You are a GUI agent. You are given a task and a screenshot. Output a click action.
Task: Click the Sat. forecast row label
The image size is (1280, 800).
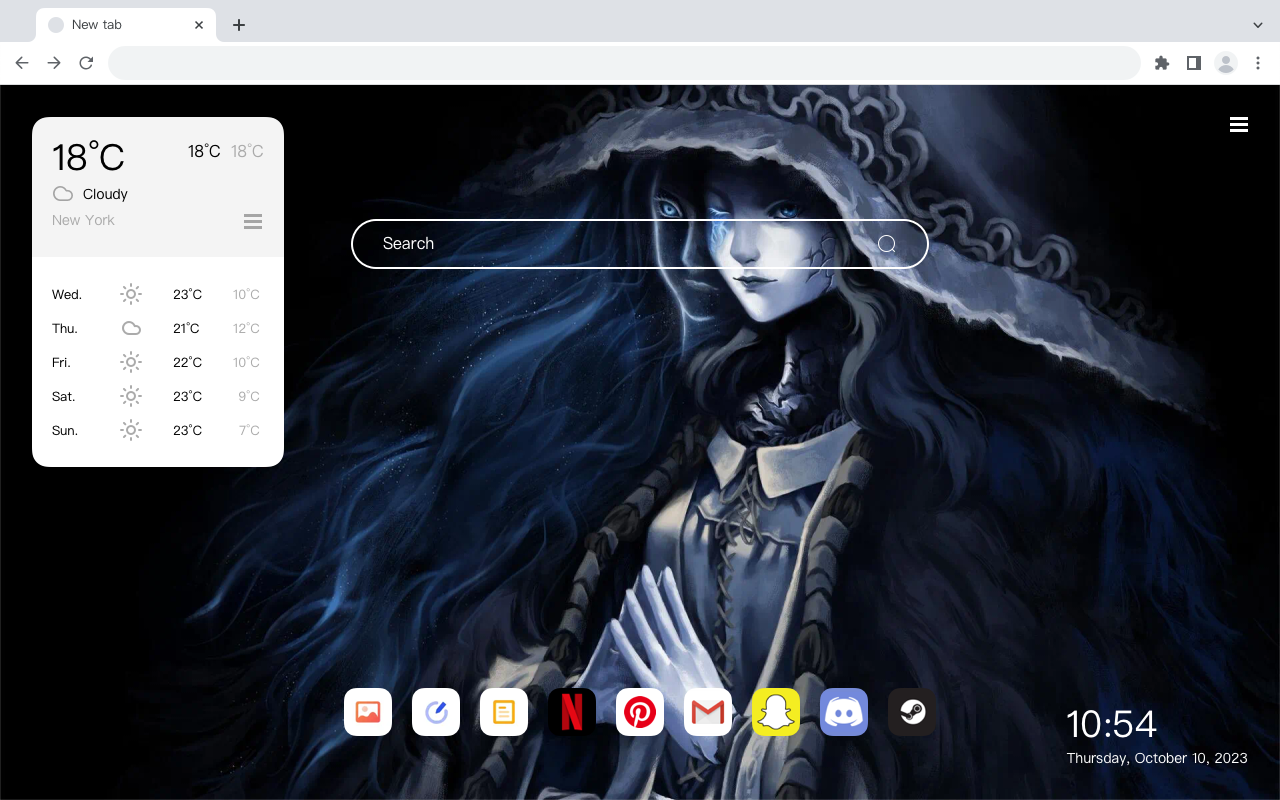click(x=64, y=396)
